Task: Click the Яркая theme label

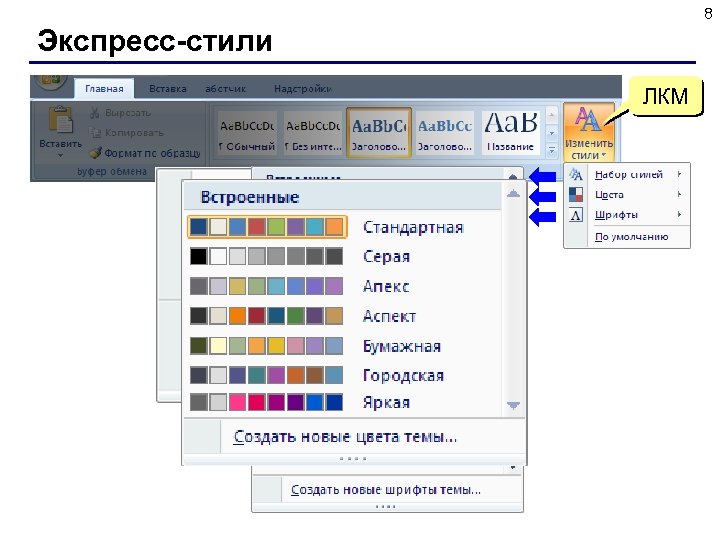Action: [x=386, y=403]
